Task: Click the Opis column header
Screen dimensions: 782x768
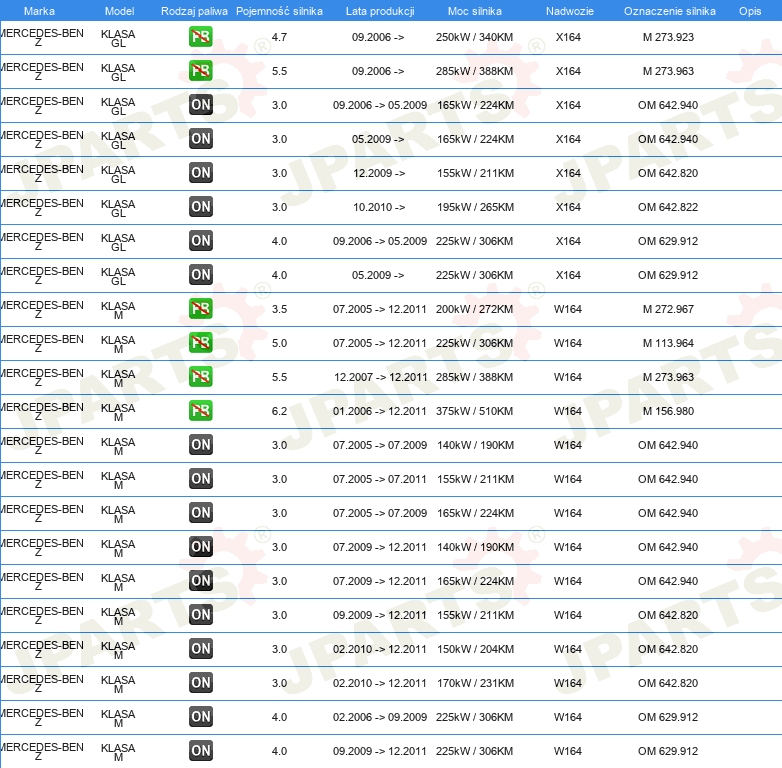Action: pyautogui.click(x=749, y=10)
